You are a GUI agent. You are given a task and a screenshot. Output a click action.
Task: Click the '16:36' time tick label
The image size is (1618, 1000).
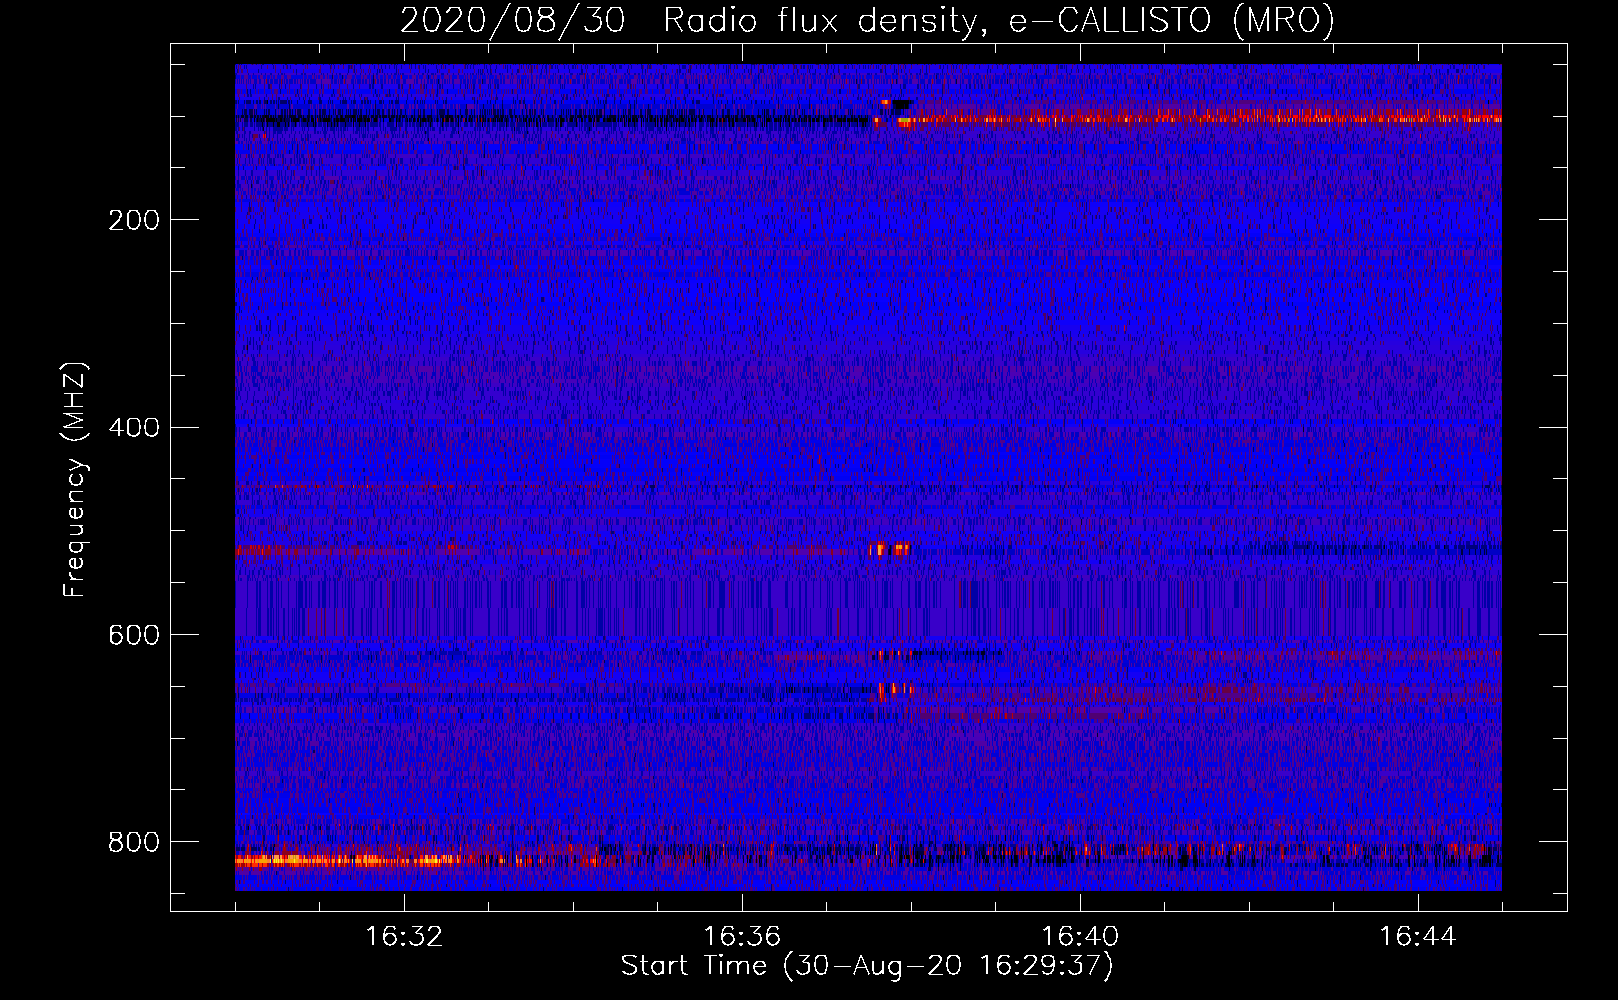tap(742, 937)
